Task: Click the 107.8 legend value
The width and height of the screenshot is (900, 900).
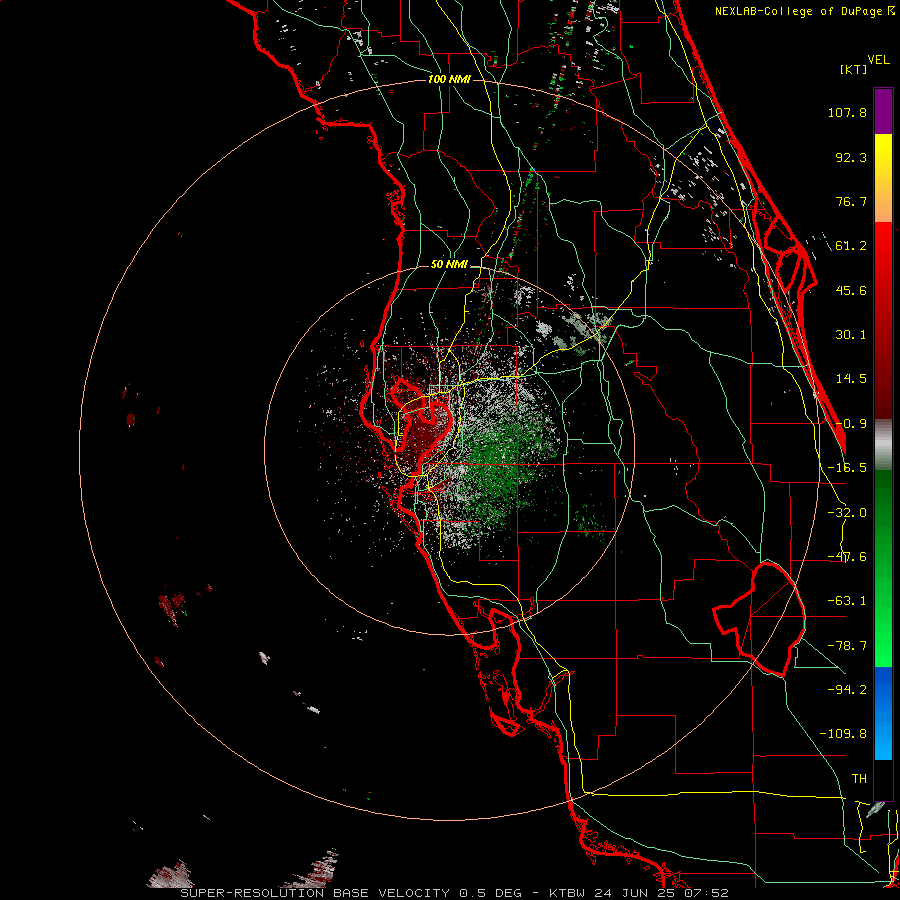Action: [847, 112]
